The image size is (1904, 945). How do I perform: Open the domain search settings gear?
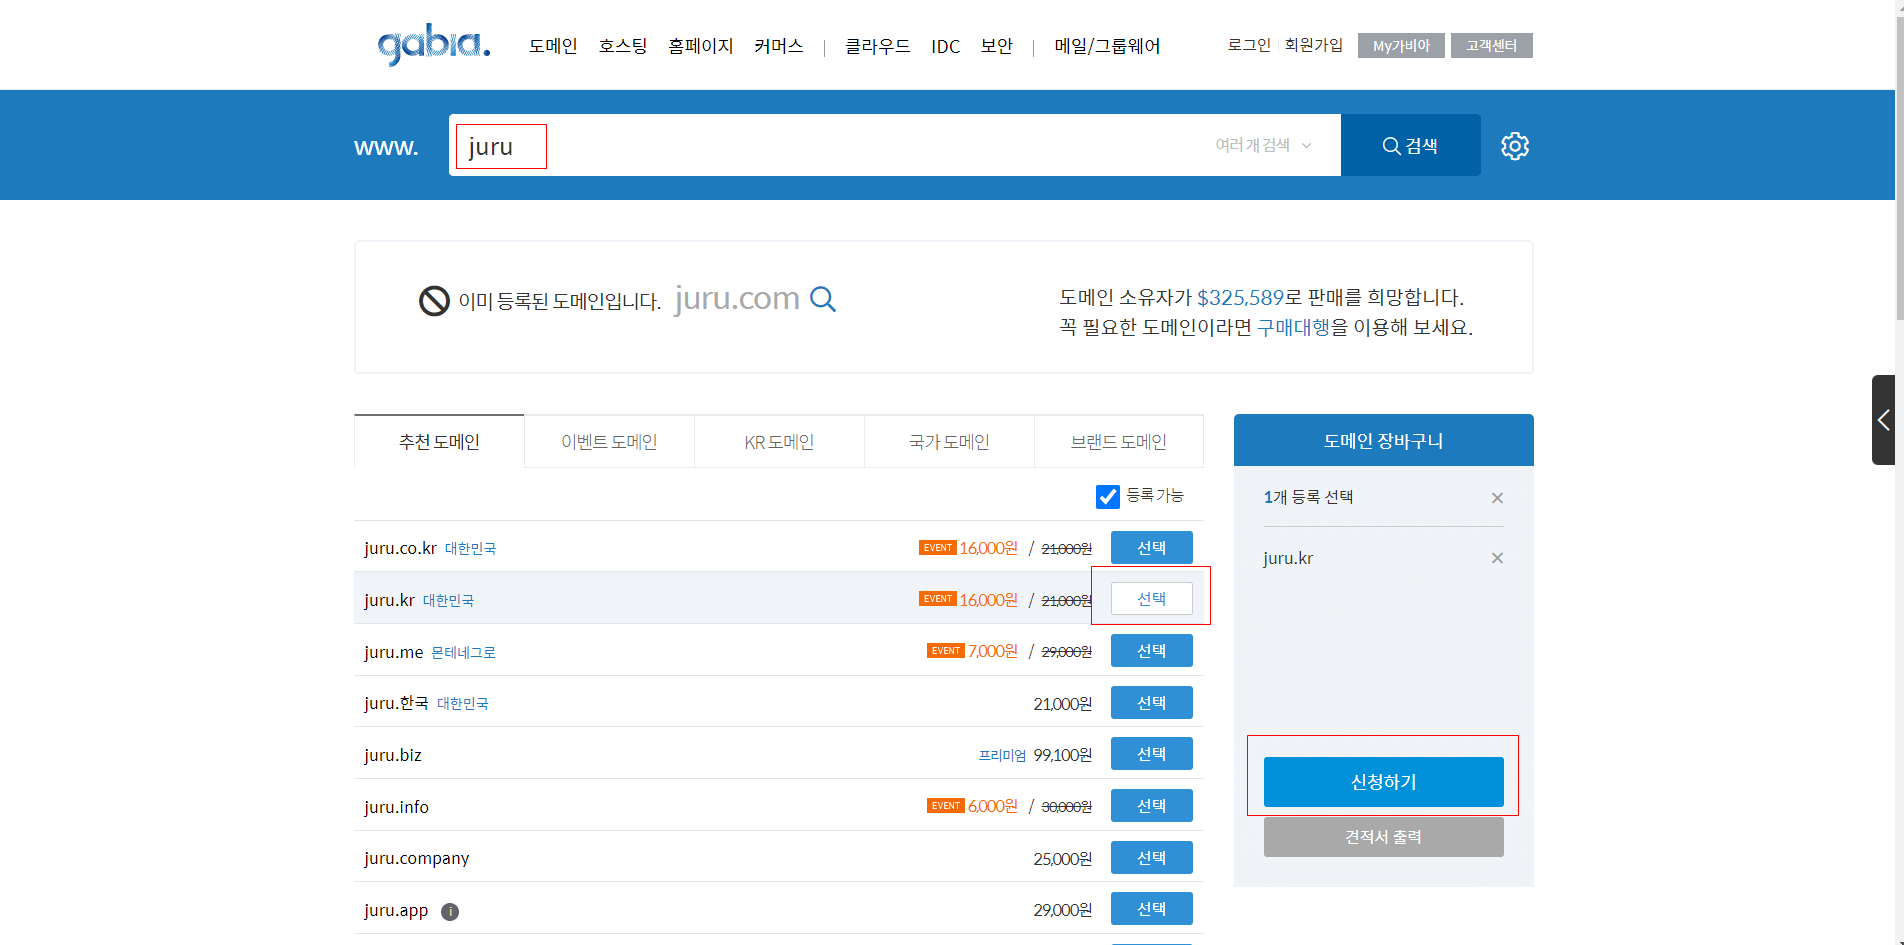1515,146
